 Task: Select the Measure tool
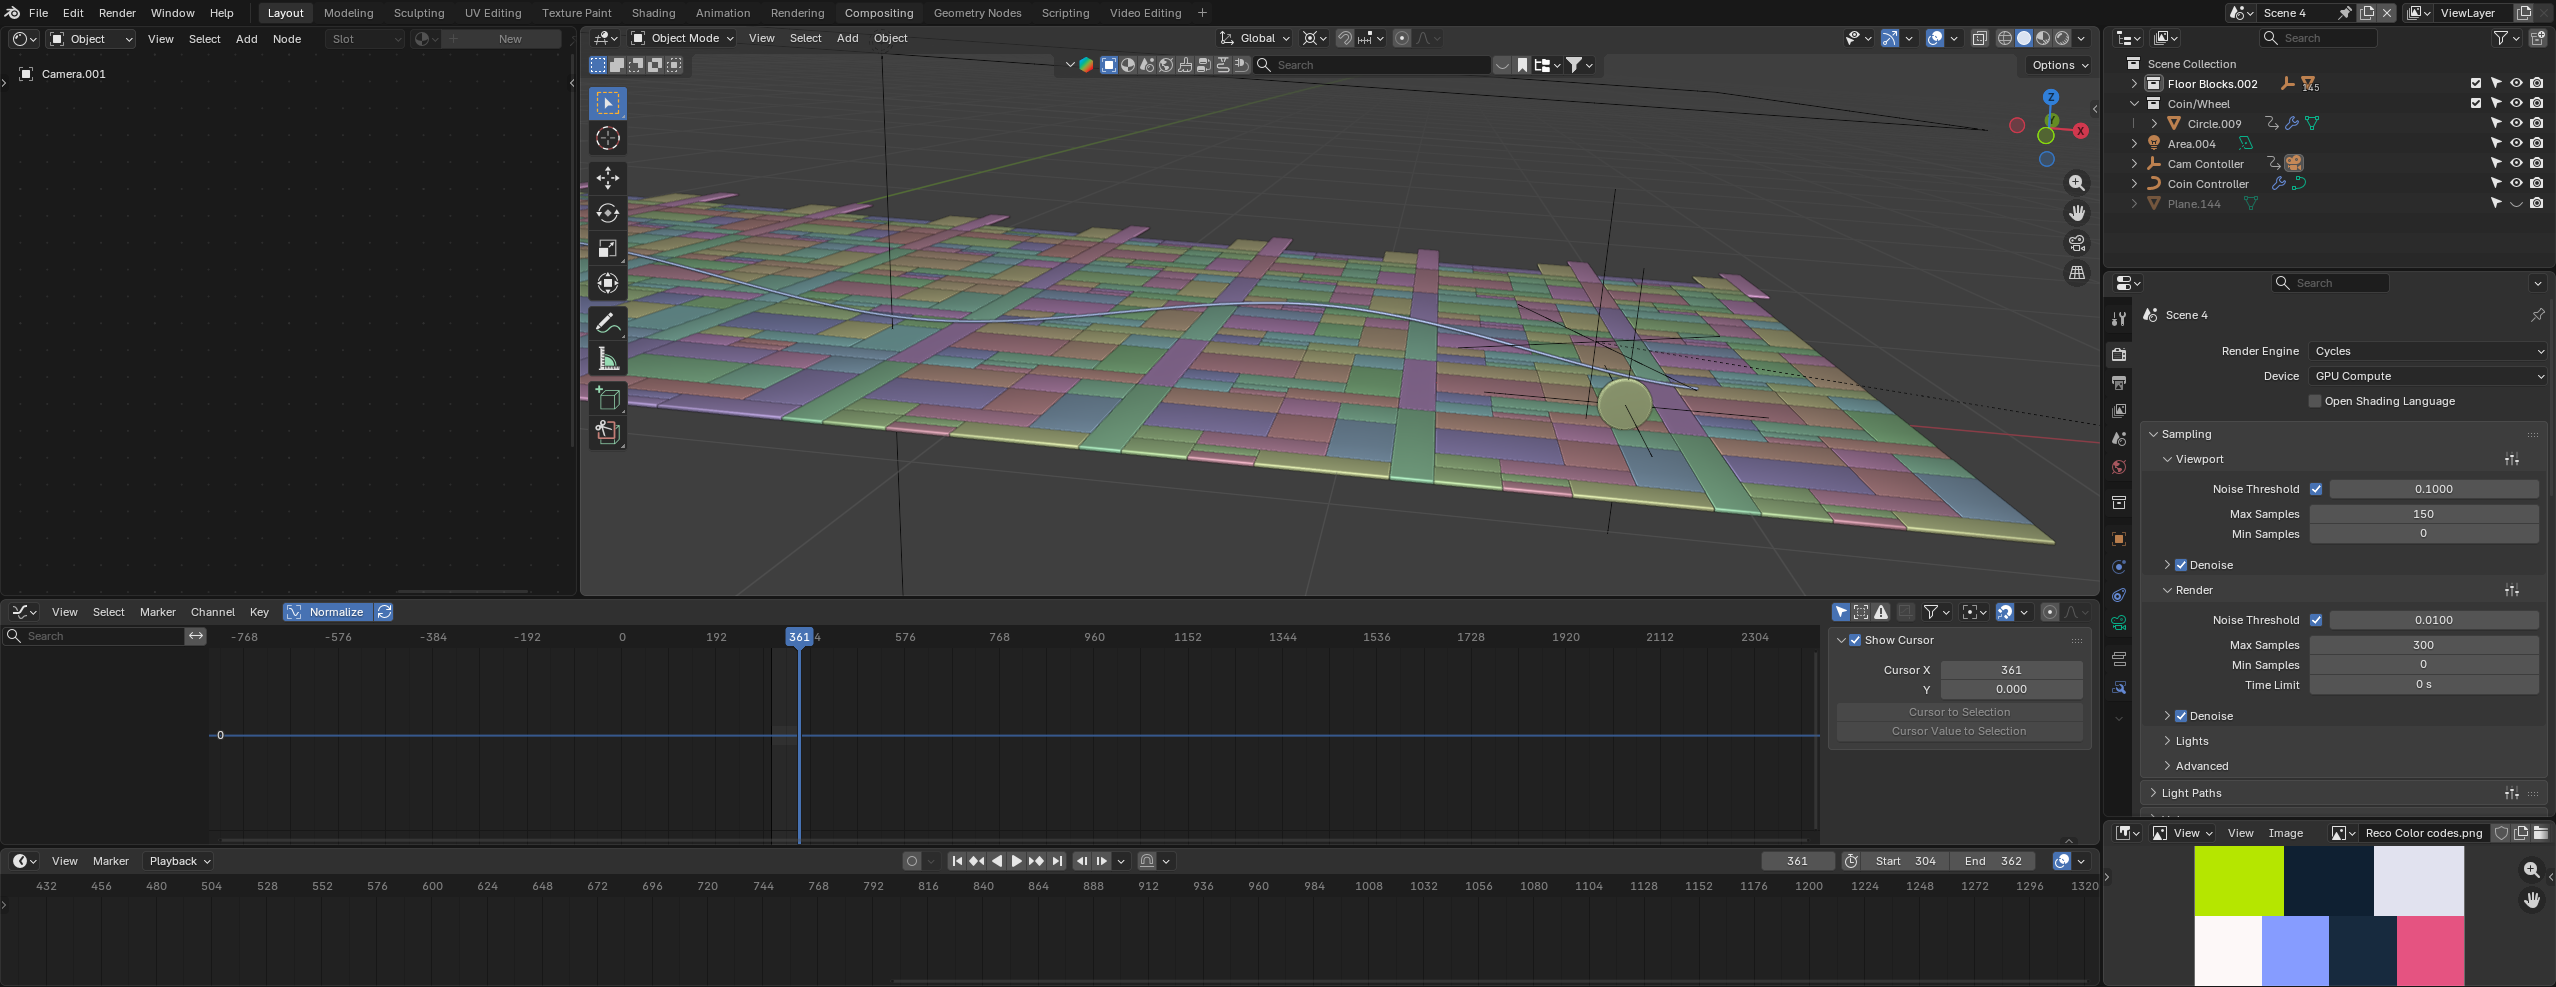(607, 358)
